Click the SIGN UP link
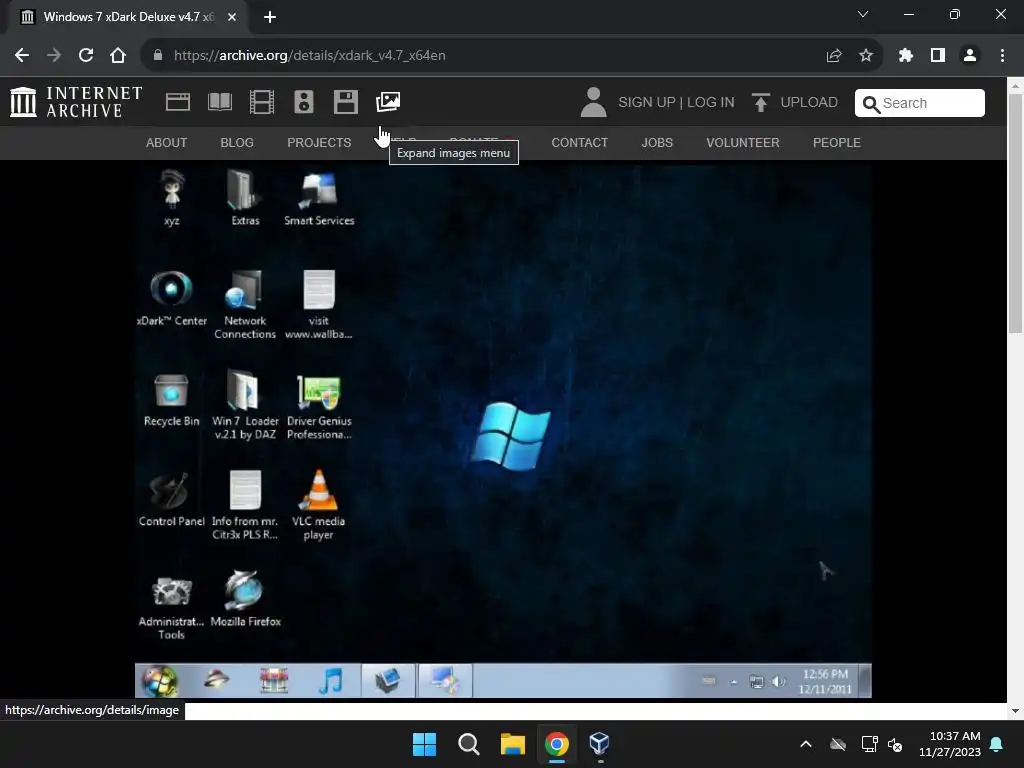 click(647, 103)
